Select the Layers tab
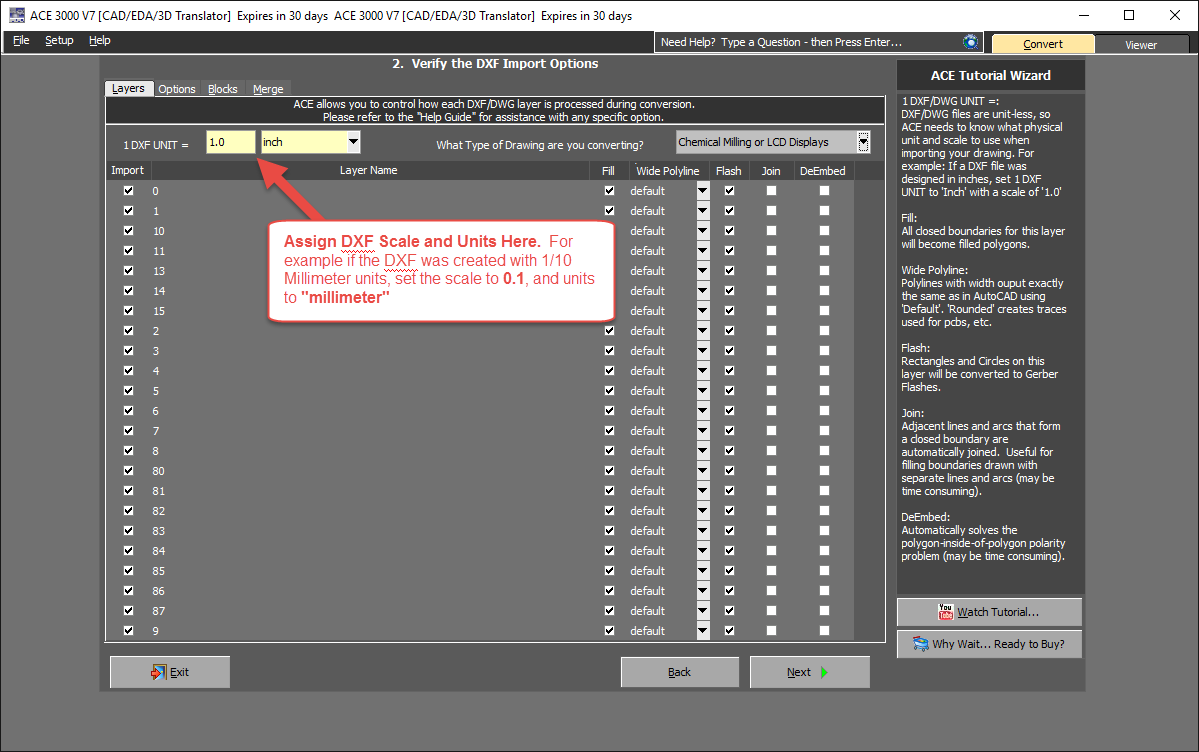This screenshot has height=752, width=1199. pos(128,89)
